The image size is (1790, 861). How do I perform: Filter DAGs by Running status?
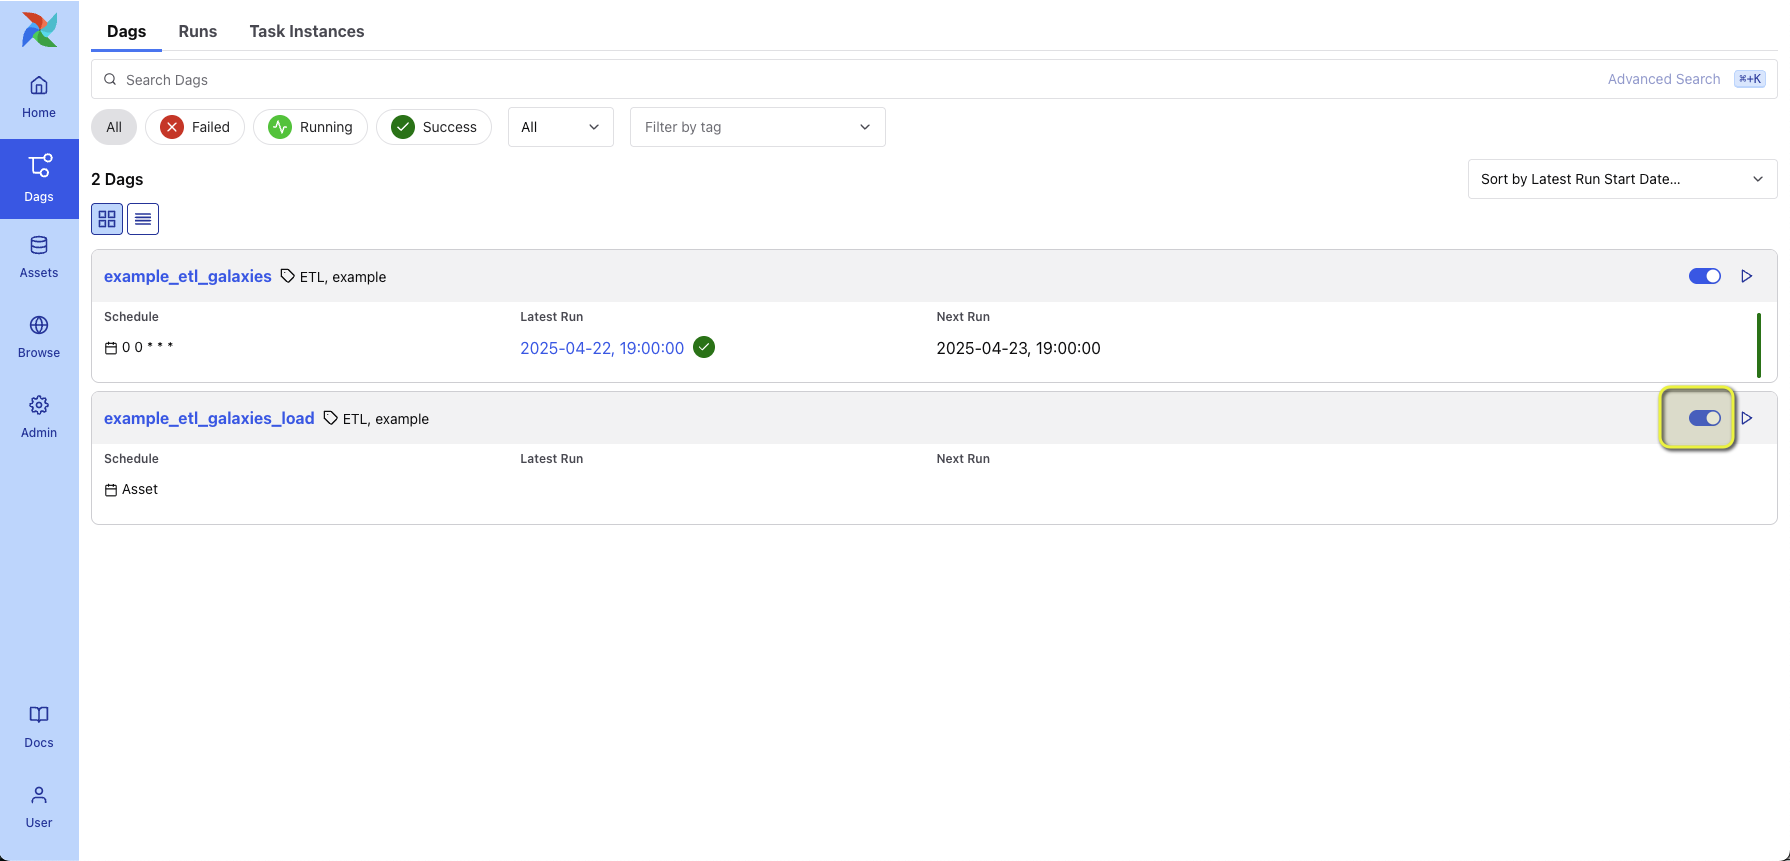(310, 127)
